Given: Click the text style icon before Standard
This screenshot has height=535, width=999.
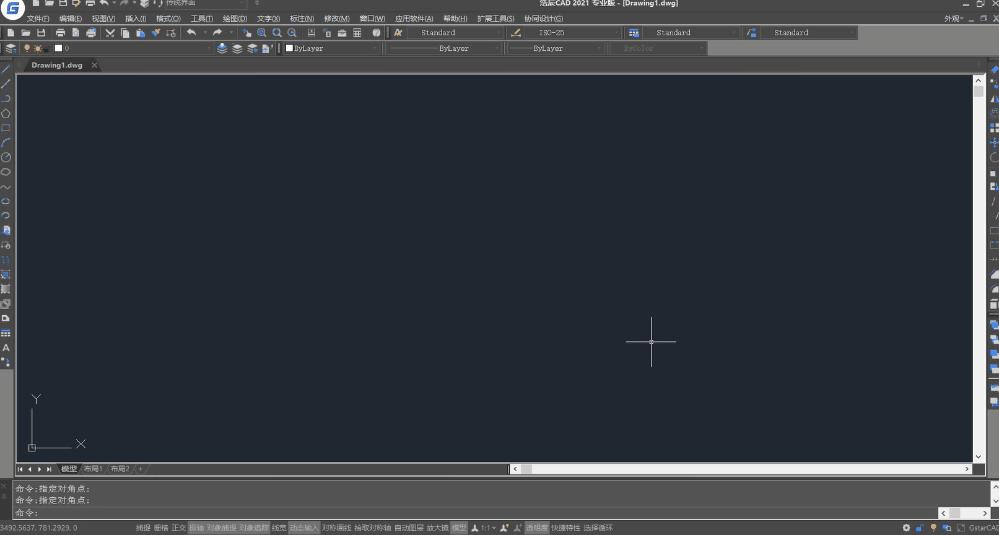Looking at the screenshot, I should coord(398,32).
